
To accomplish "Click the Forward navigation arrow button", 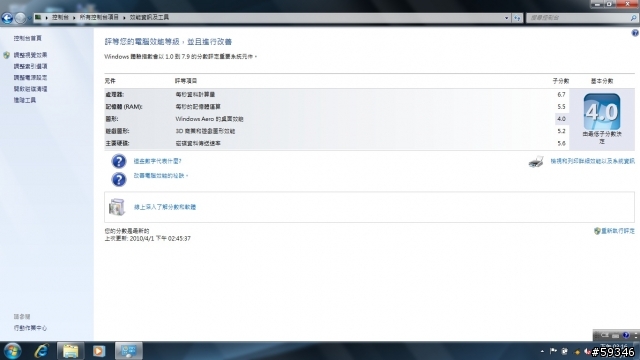I will tap(20, 18).
